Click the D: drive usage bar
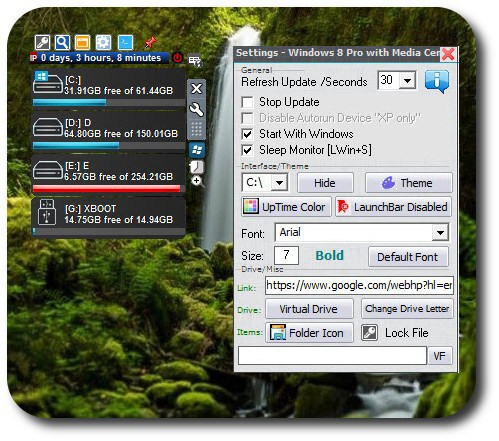Screen dimensions: 499x441 point(109,146)
